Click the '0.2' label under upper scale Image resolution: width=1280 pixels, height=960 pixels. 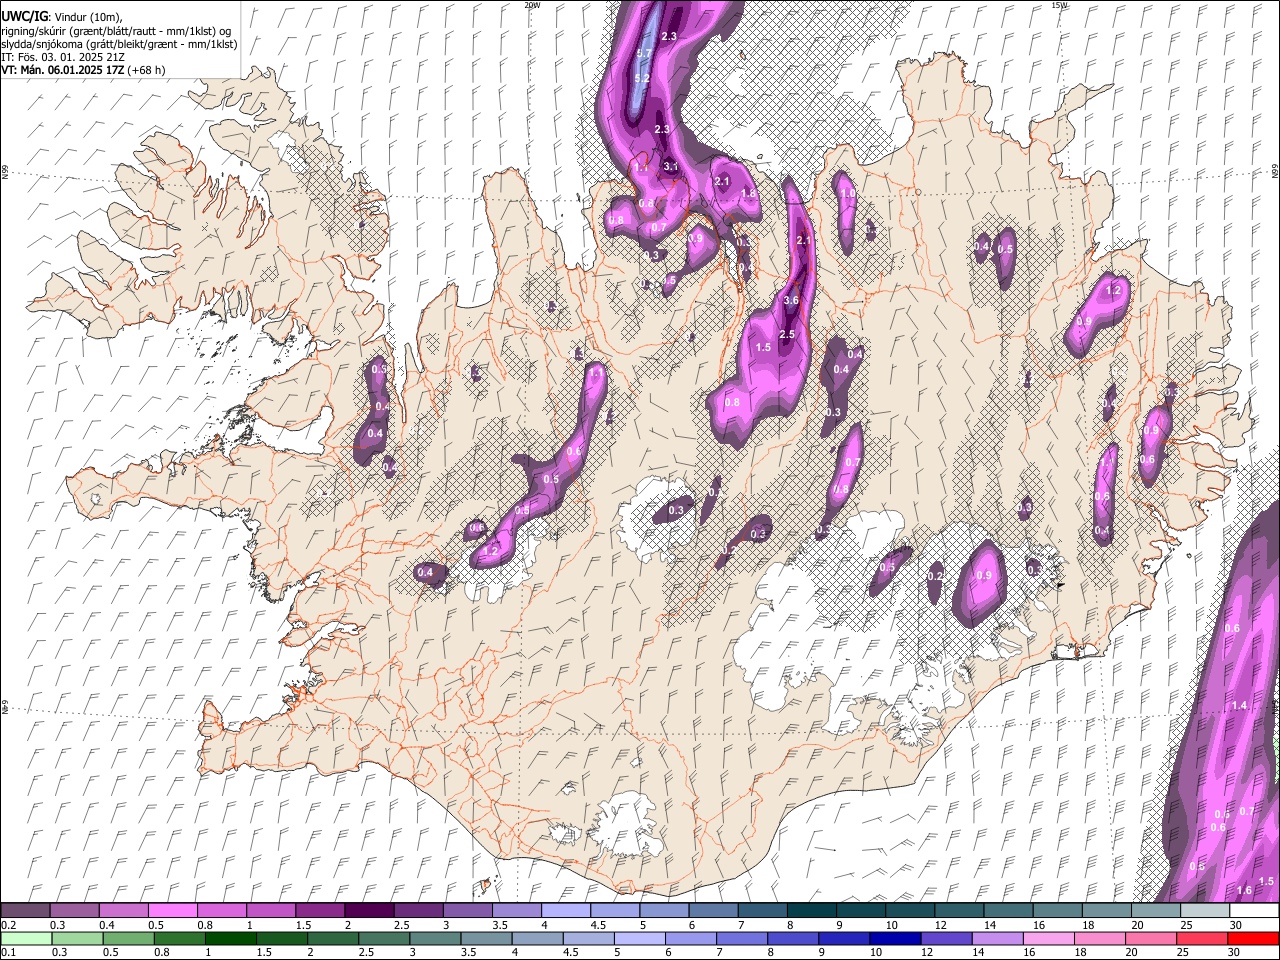(x=9, y=925)
